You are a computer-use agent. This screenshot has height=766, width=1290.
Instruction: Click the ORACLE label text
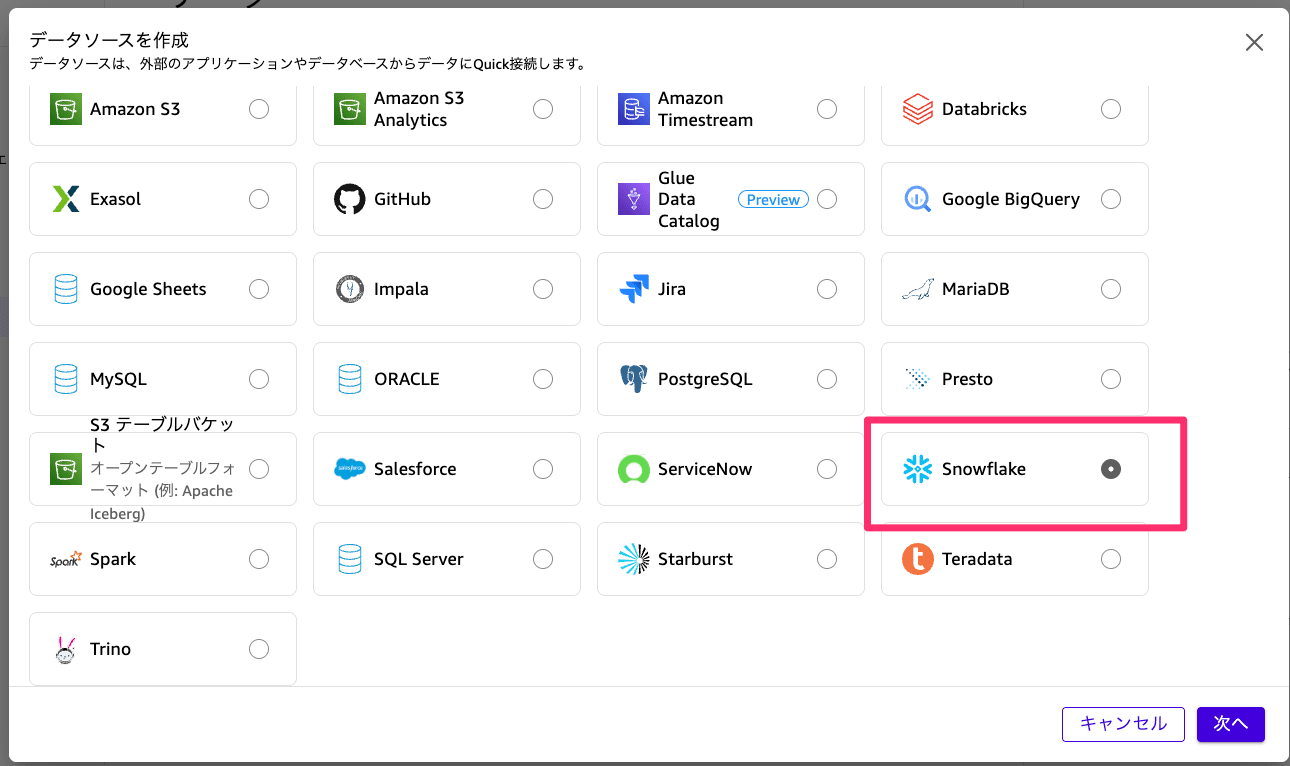point(407,379)
